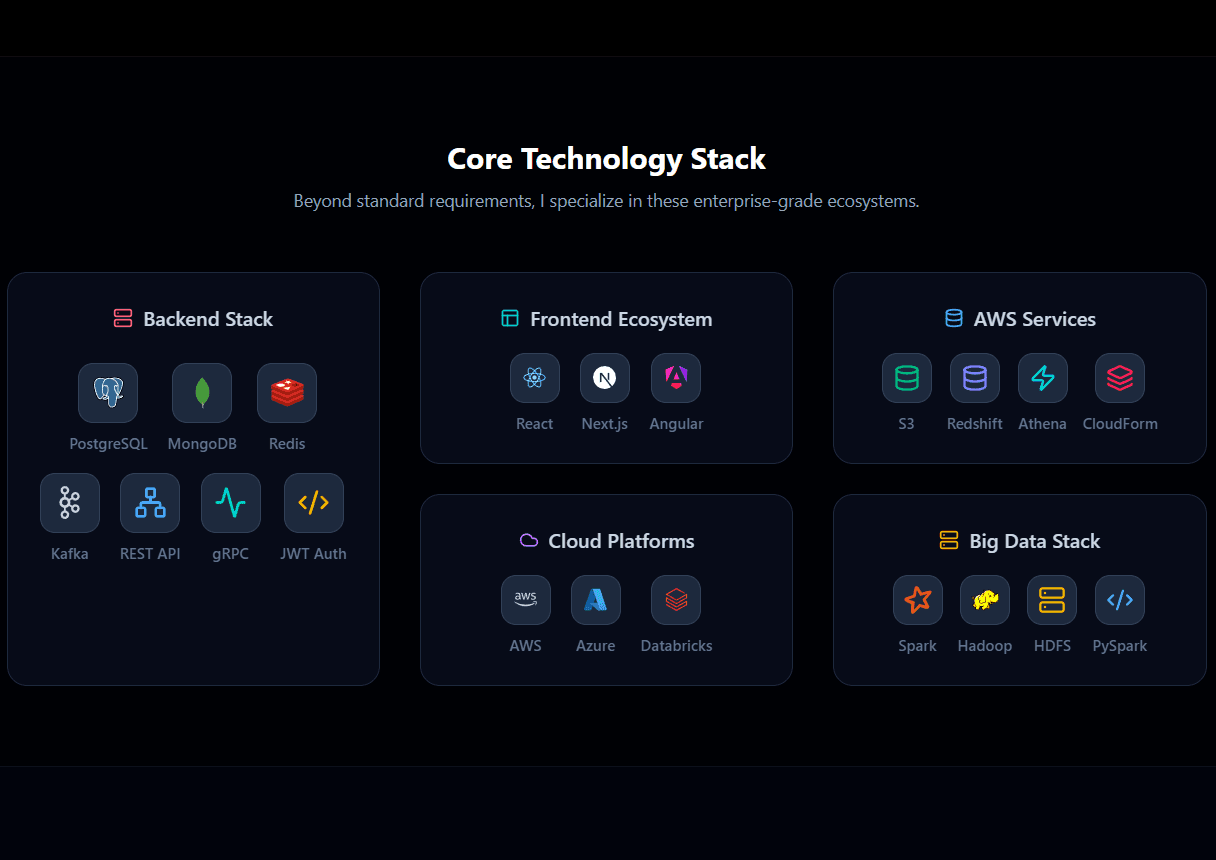
Task: Click the Azure label text
Action: (x=596, y=646)
